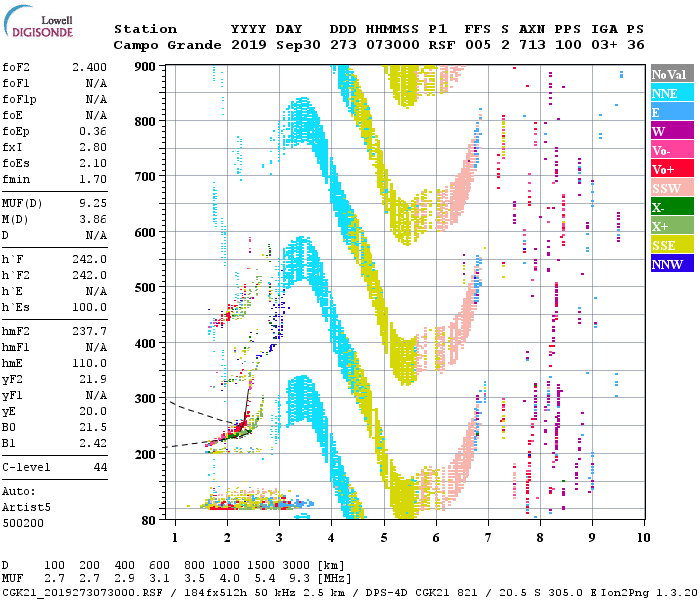
Task: Click the SSE yellow legend swatch
Action: tap(672, 245)
